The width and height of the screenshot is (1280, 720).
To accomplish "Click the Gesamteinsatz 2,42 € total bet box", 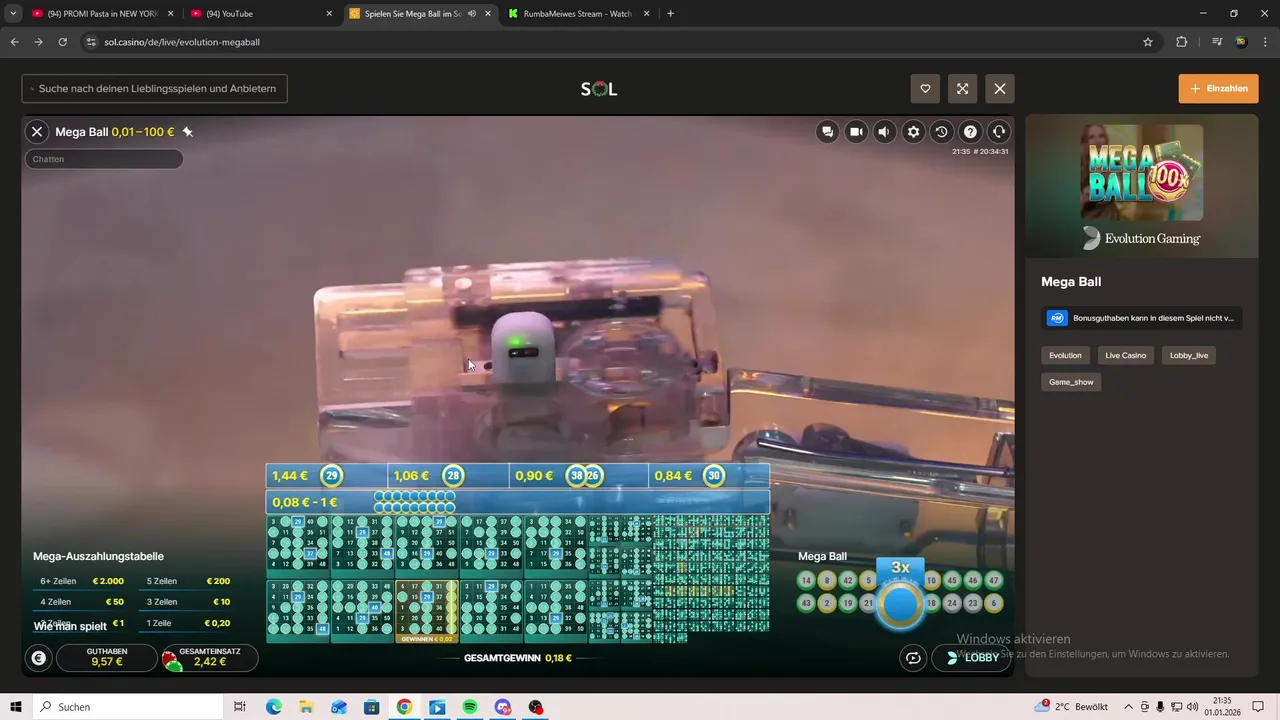I will point(210,657).
